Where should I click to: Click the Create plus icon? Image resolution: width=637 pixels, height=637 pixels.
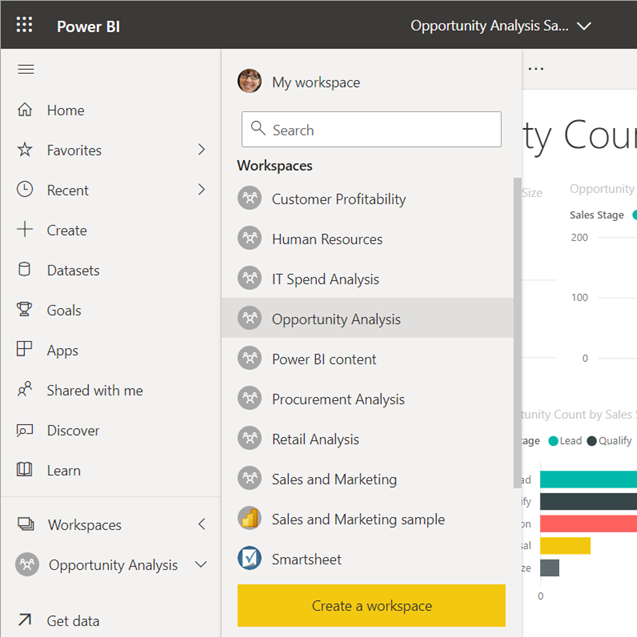25,229
